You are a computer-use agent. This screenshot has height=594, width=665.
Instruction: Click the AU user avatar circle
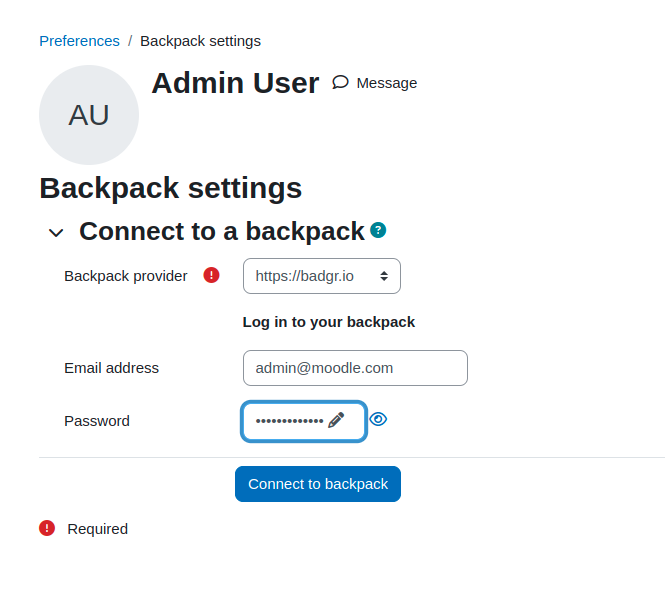(x=89, y=115)
